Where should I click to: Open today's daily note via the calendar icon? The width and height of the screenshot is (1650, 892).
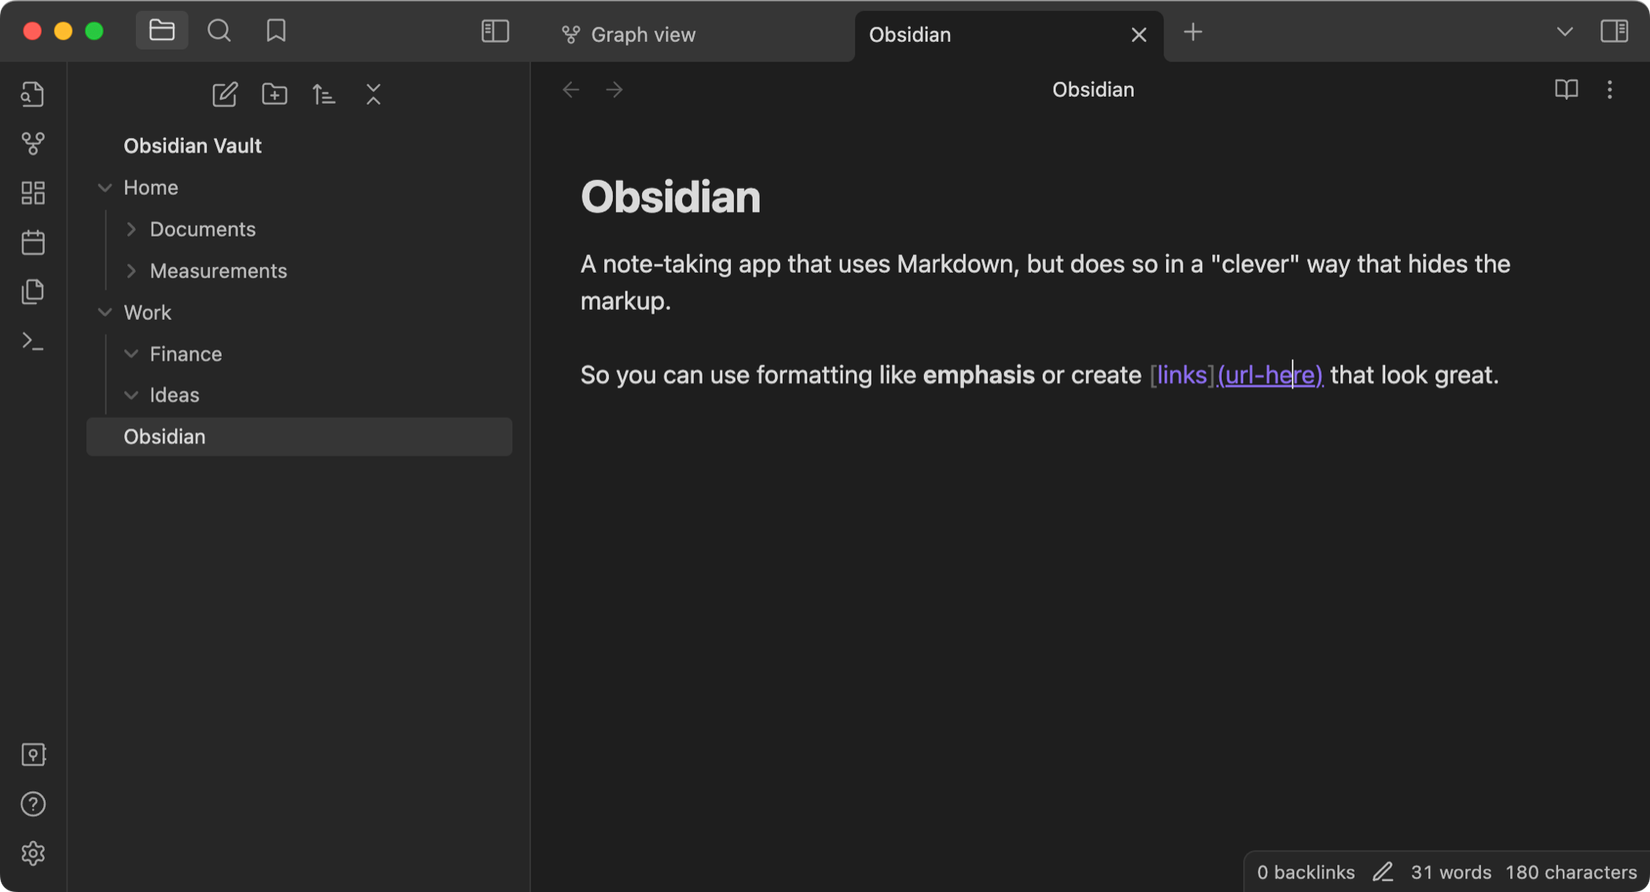[x=33, y=242]
